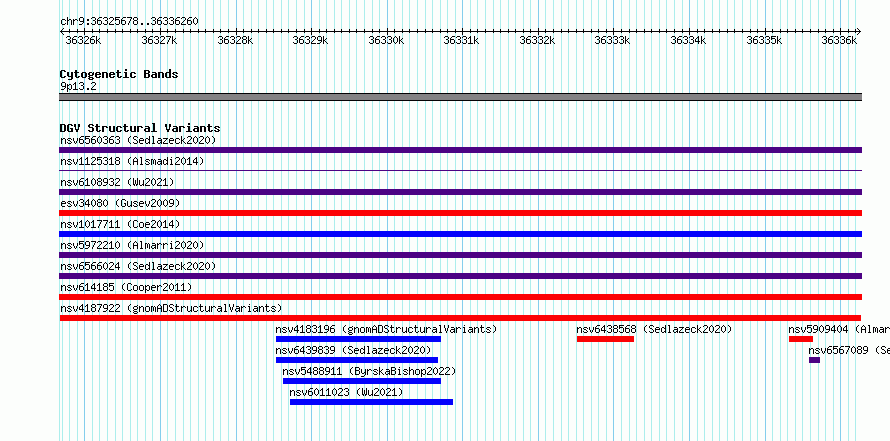
Task: Open the nsv6108932 (Wu2021) label
Action: click(117, 182)
